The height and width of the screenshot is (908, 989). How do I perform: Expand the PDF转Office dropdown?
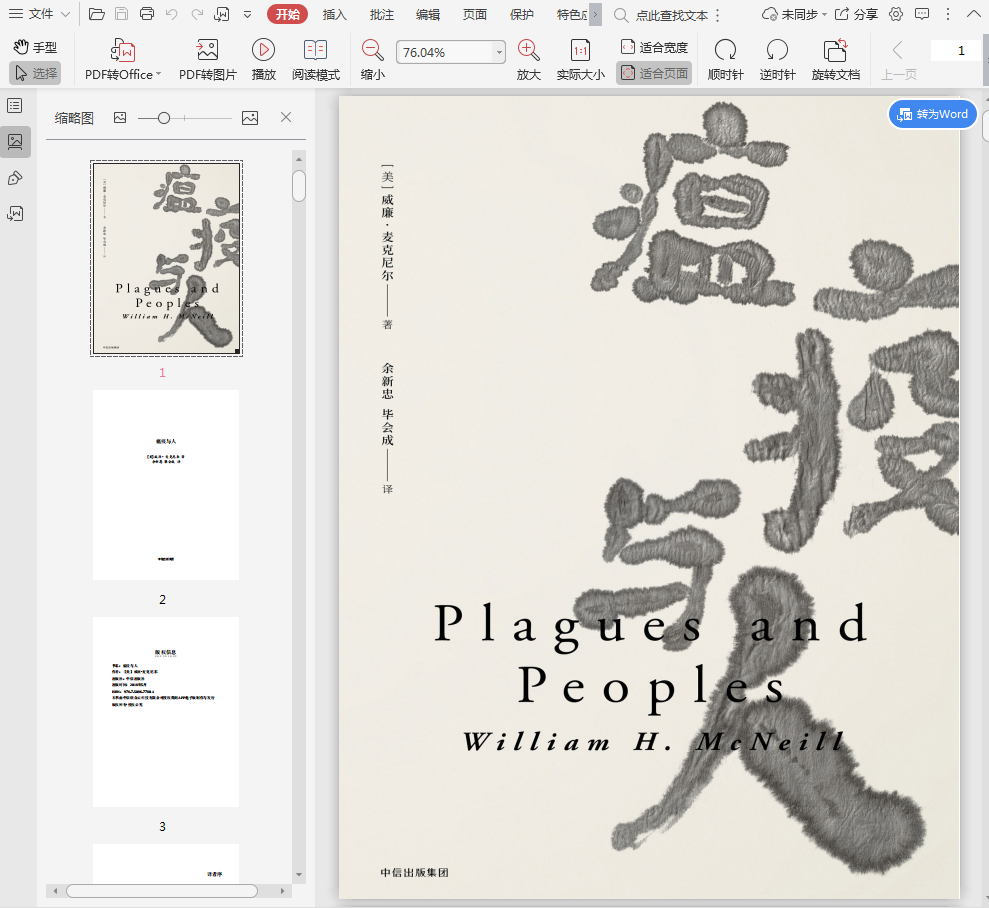158,75
